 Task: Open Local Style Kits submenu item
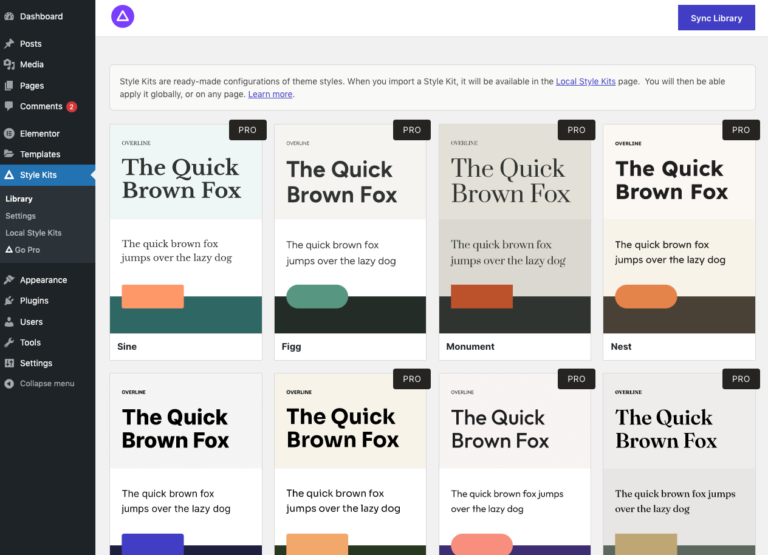tap(33, 233)
